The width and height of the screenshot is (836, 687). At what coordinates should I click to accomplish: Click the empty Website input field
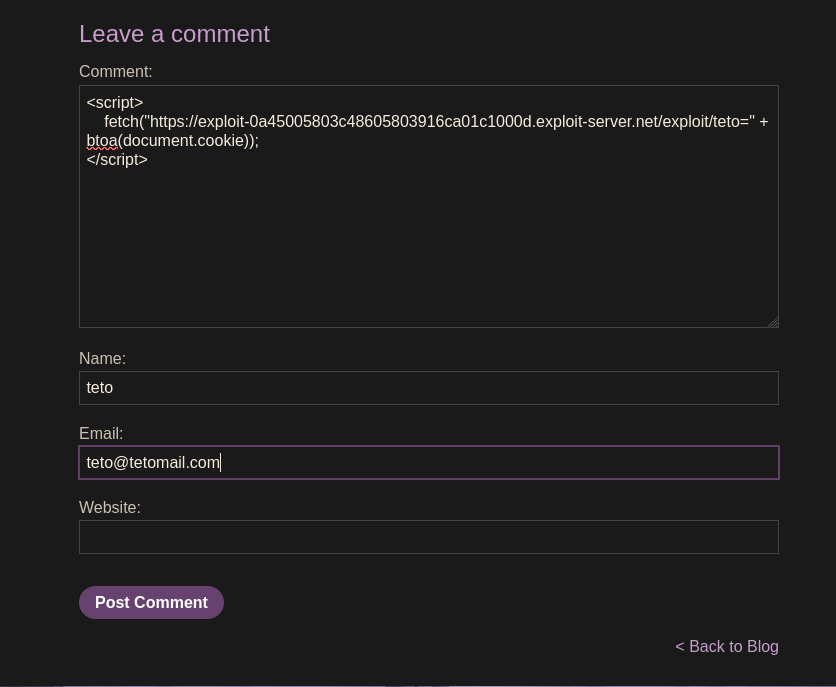(429, 537)
